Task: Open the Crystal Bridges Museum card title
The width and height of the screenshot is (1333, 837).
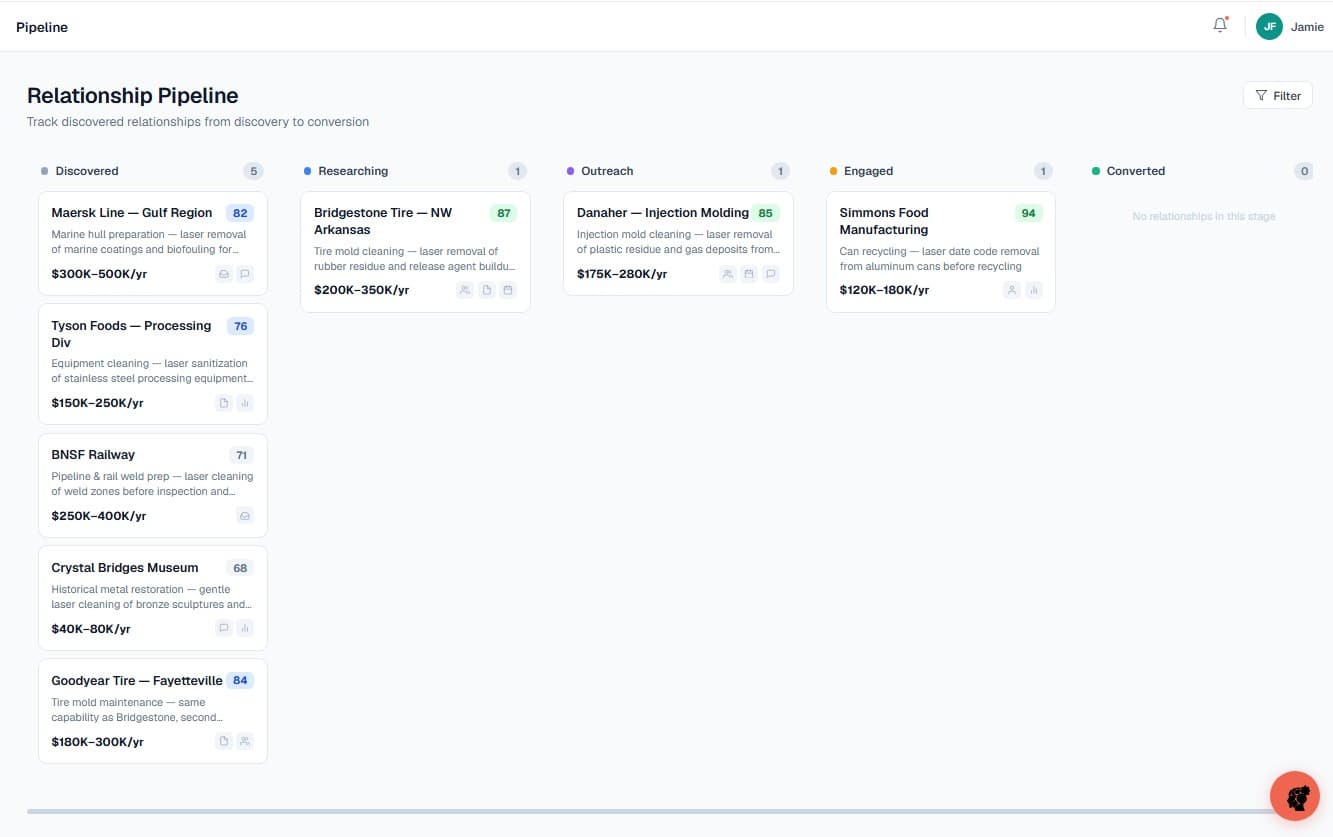Action: 125,568
